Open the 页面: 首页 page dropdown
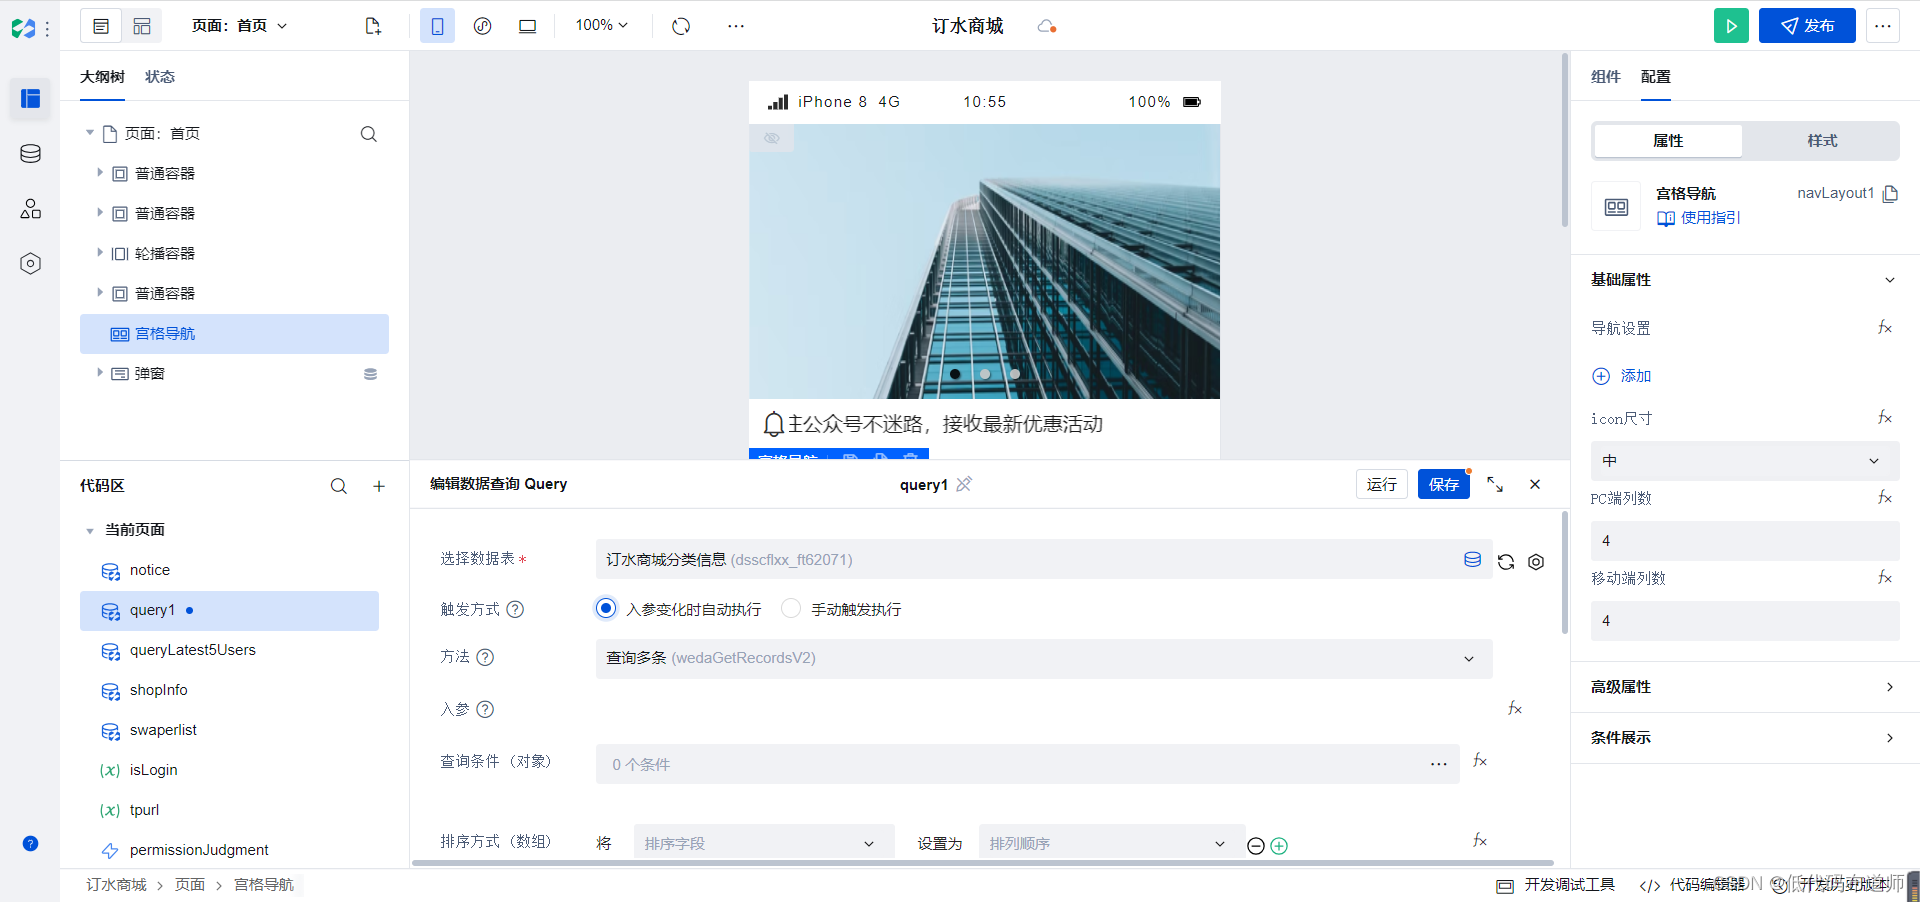 (x=239, y=26)
